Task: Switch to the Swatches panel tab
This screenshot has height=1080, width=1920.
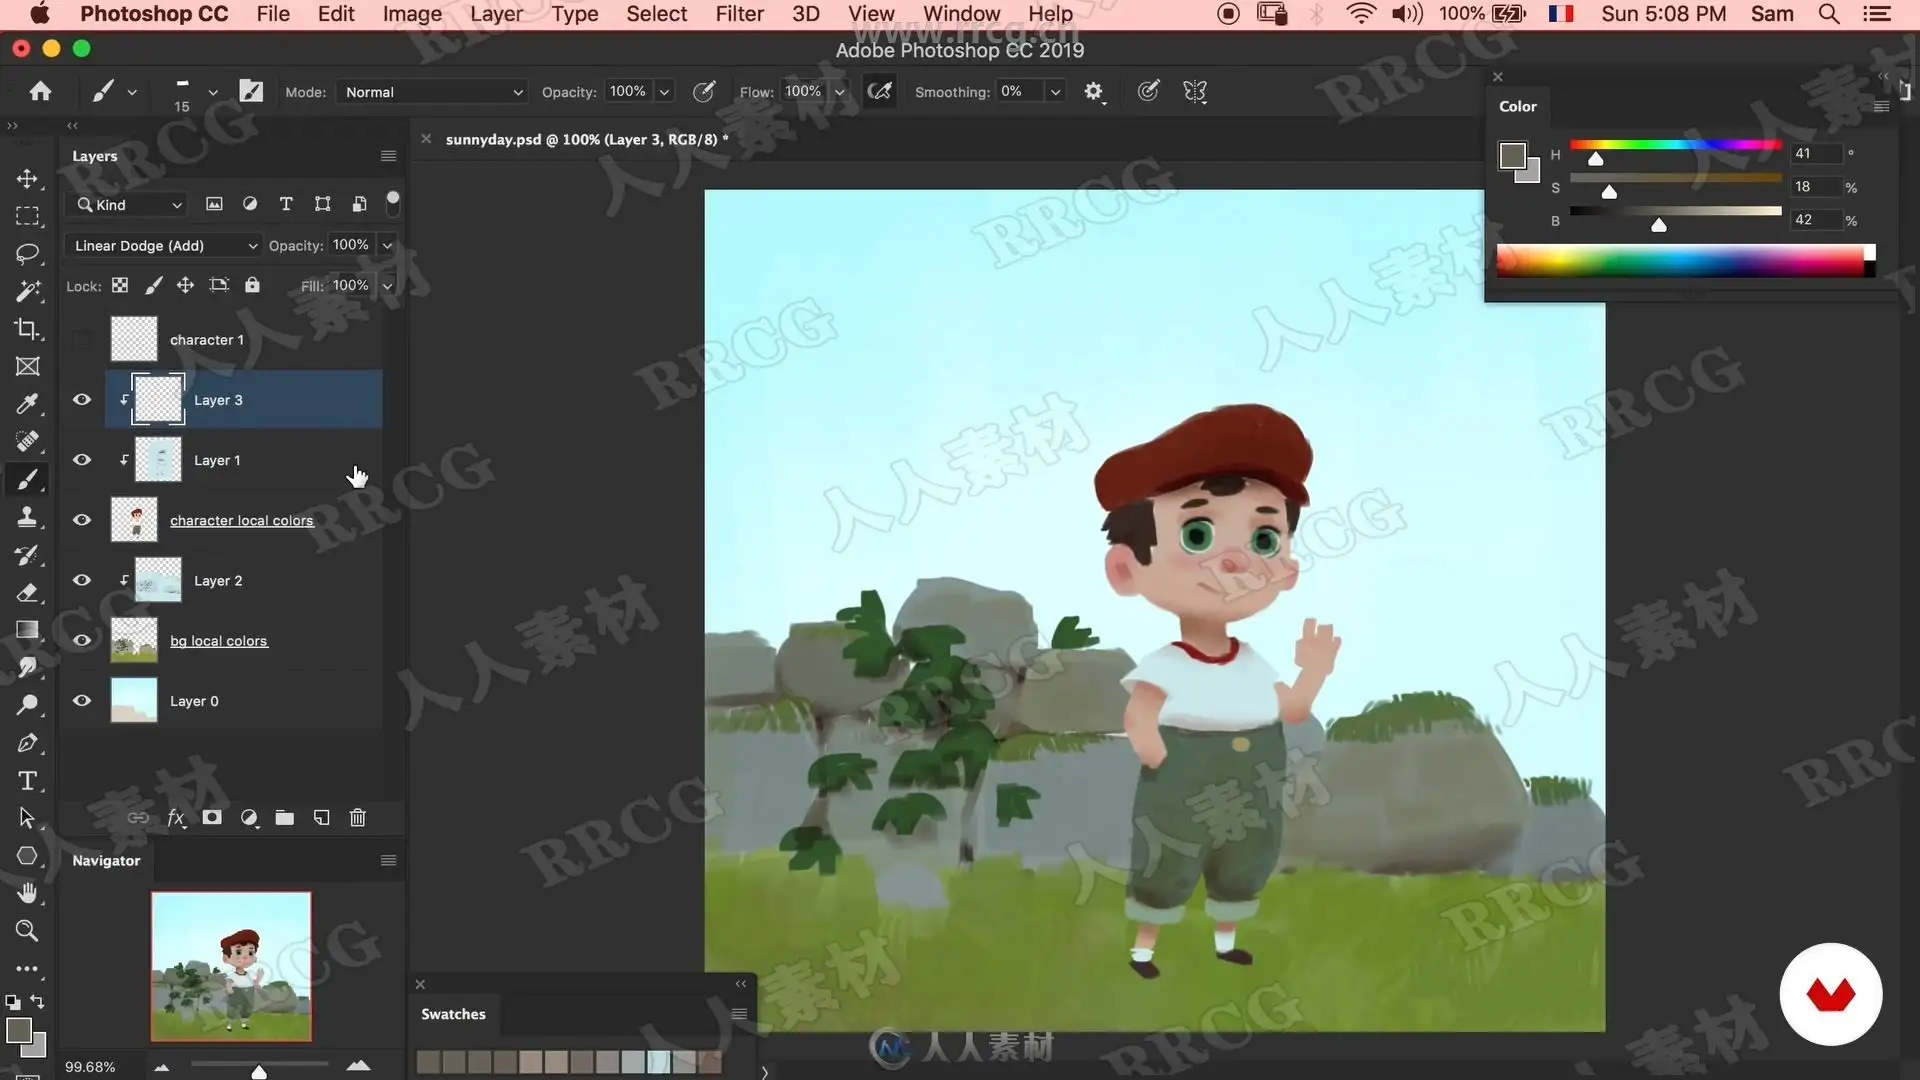Action: click(453, 1014)
